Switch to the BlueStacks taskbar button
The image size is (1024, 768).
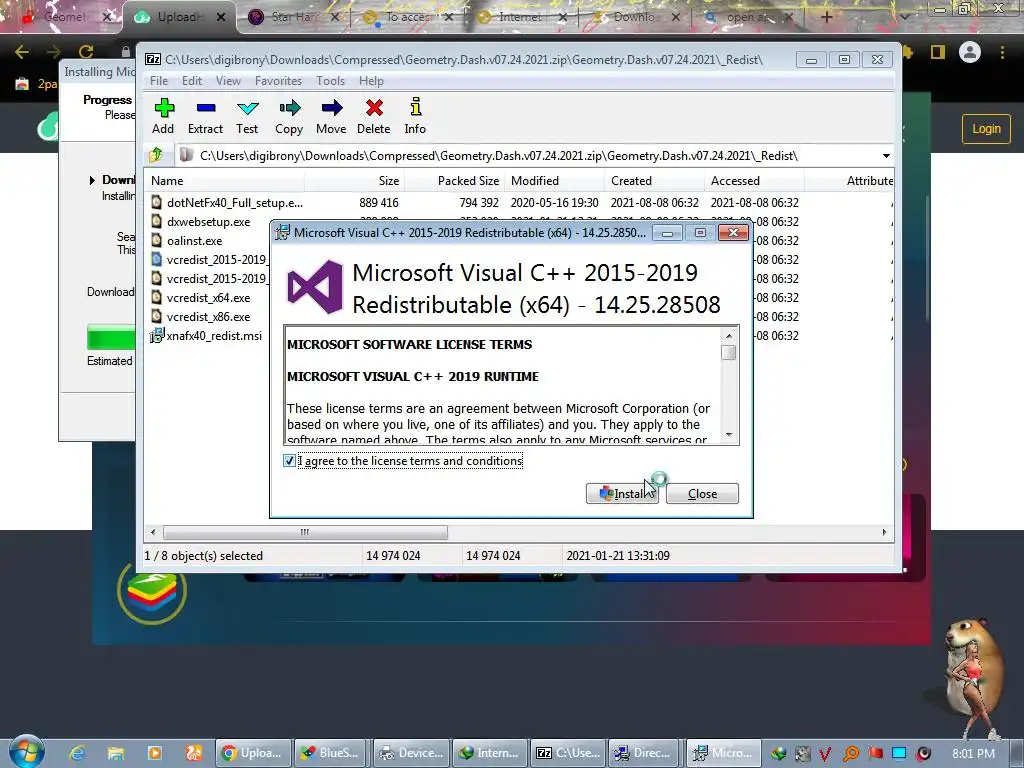[x=331, y=753]
